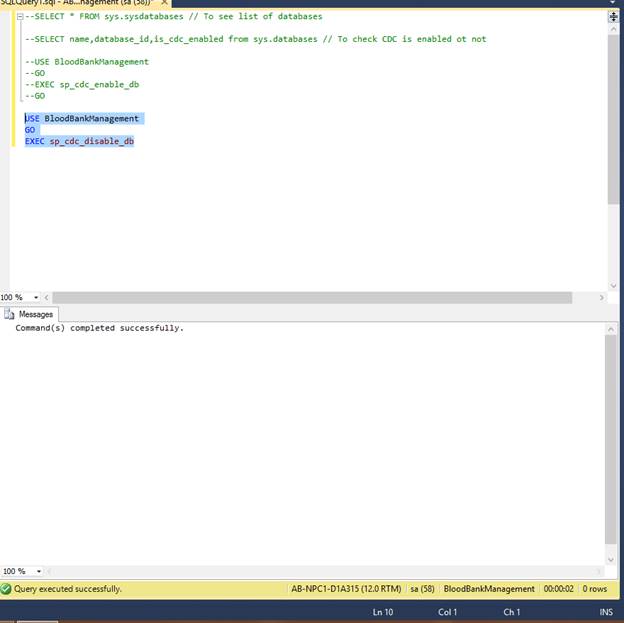This screenshot has width=624, height=623.
Task: Click the '--USE BloodBankManagement' comment line
Action: pos(87,62)
